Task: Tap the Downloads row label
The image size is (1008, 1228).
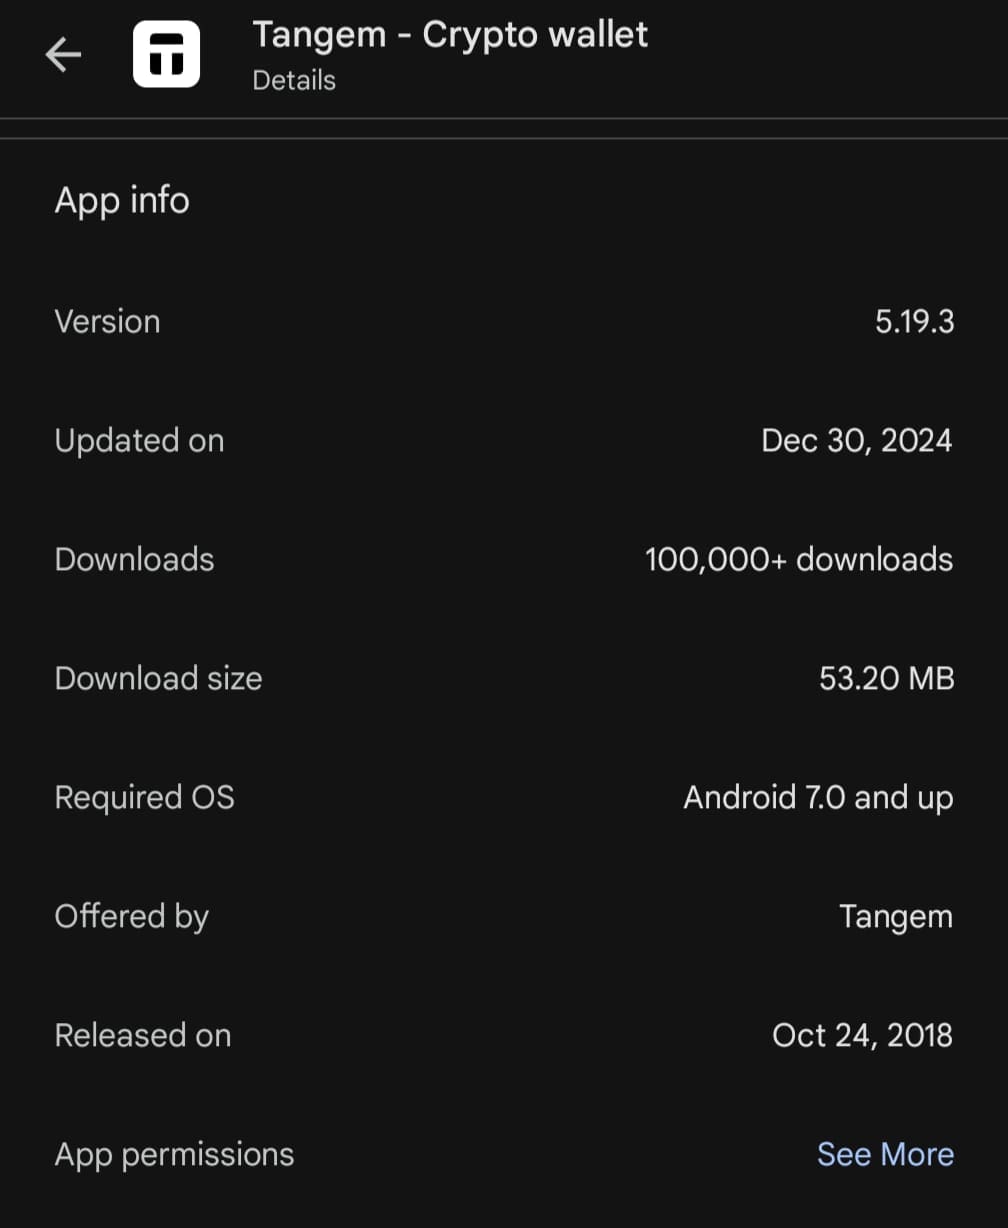Action: (134, 559)
